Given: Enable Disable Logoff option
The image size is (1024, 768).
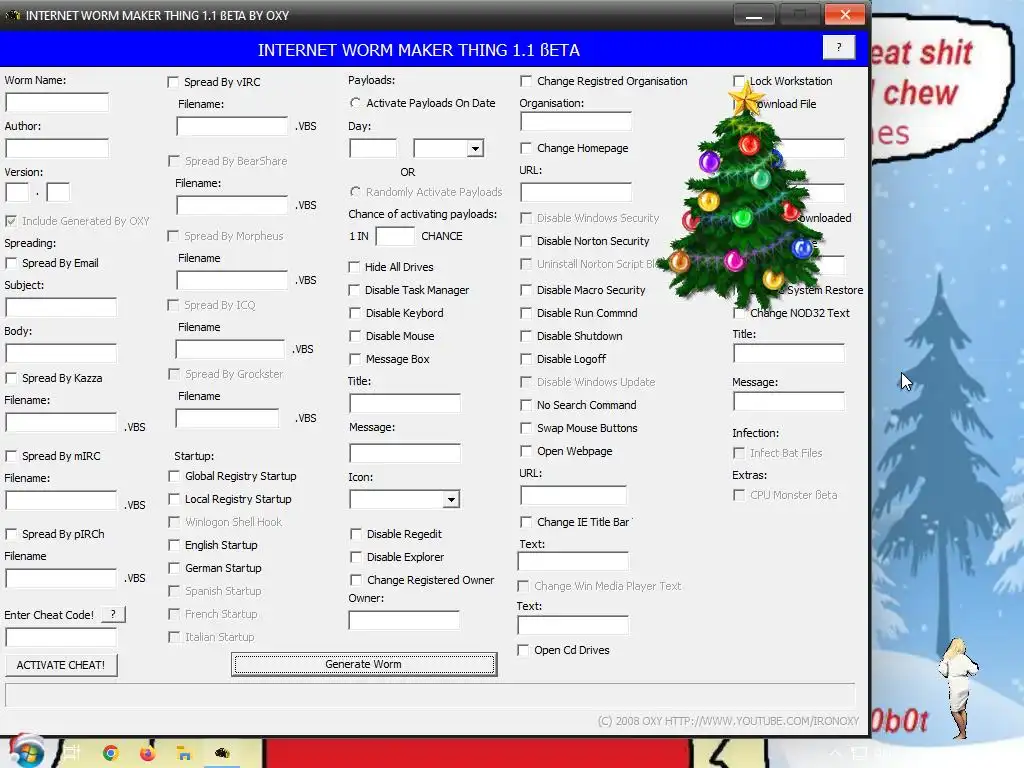Looking at the screenshot, I should click(526, 359).
